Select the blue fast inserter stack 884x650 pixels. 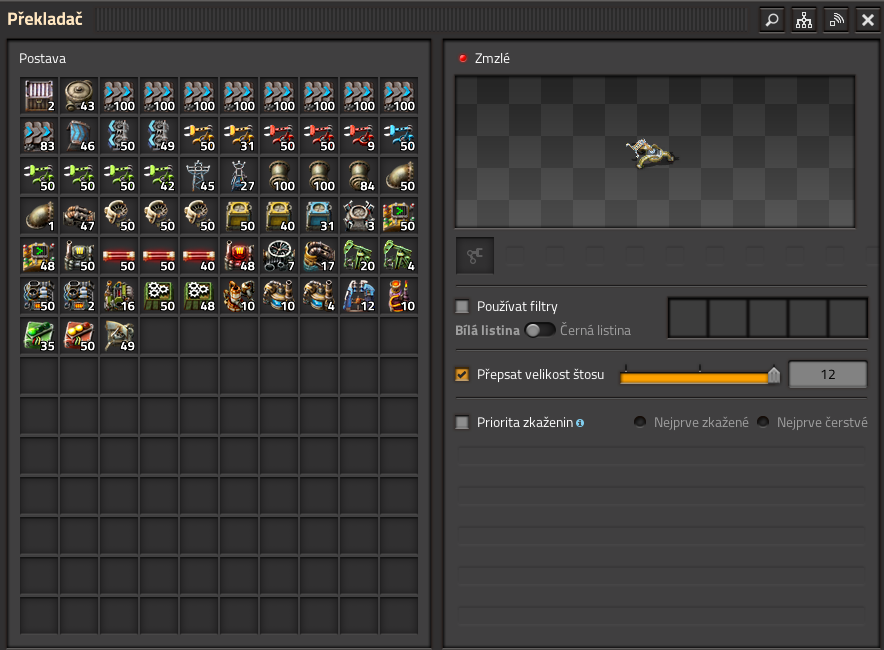pos(399,136)
